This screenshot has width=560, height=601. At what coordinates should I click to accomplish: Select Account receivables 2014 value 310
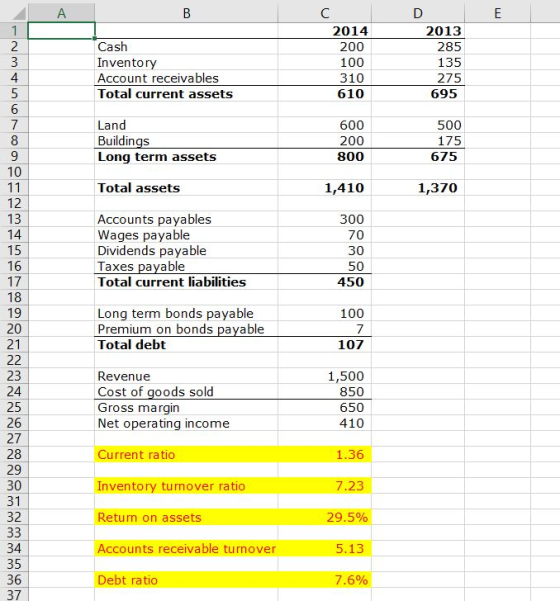[325, 78]
